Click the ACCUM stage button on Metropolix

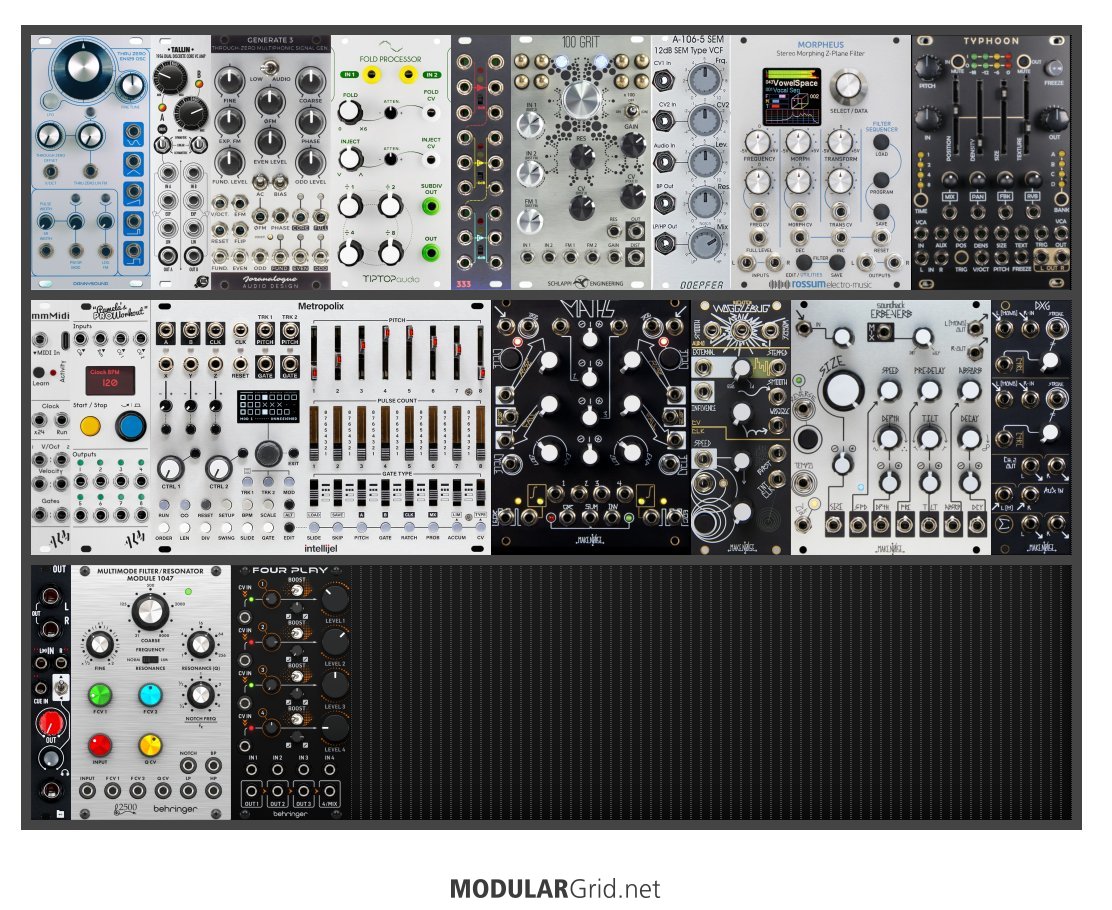(457, 527)
